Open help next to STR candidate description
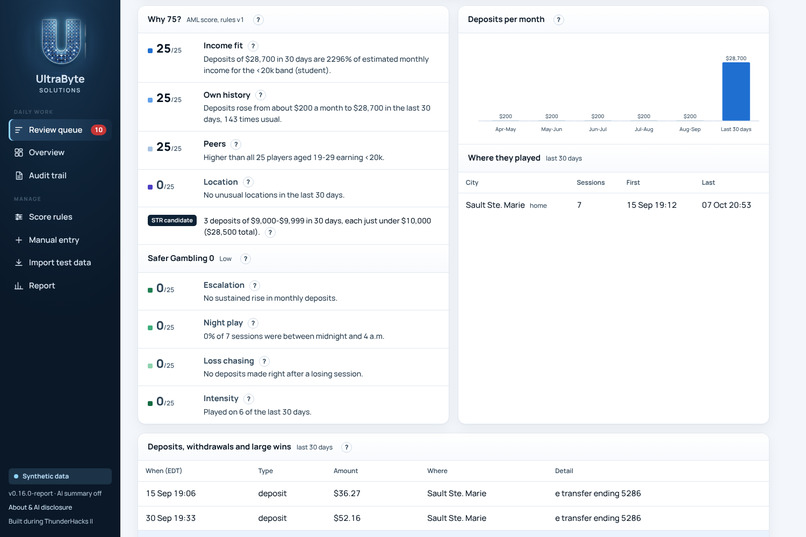The image size is (806, 537). (270, 232)
